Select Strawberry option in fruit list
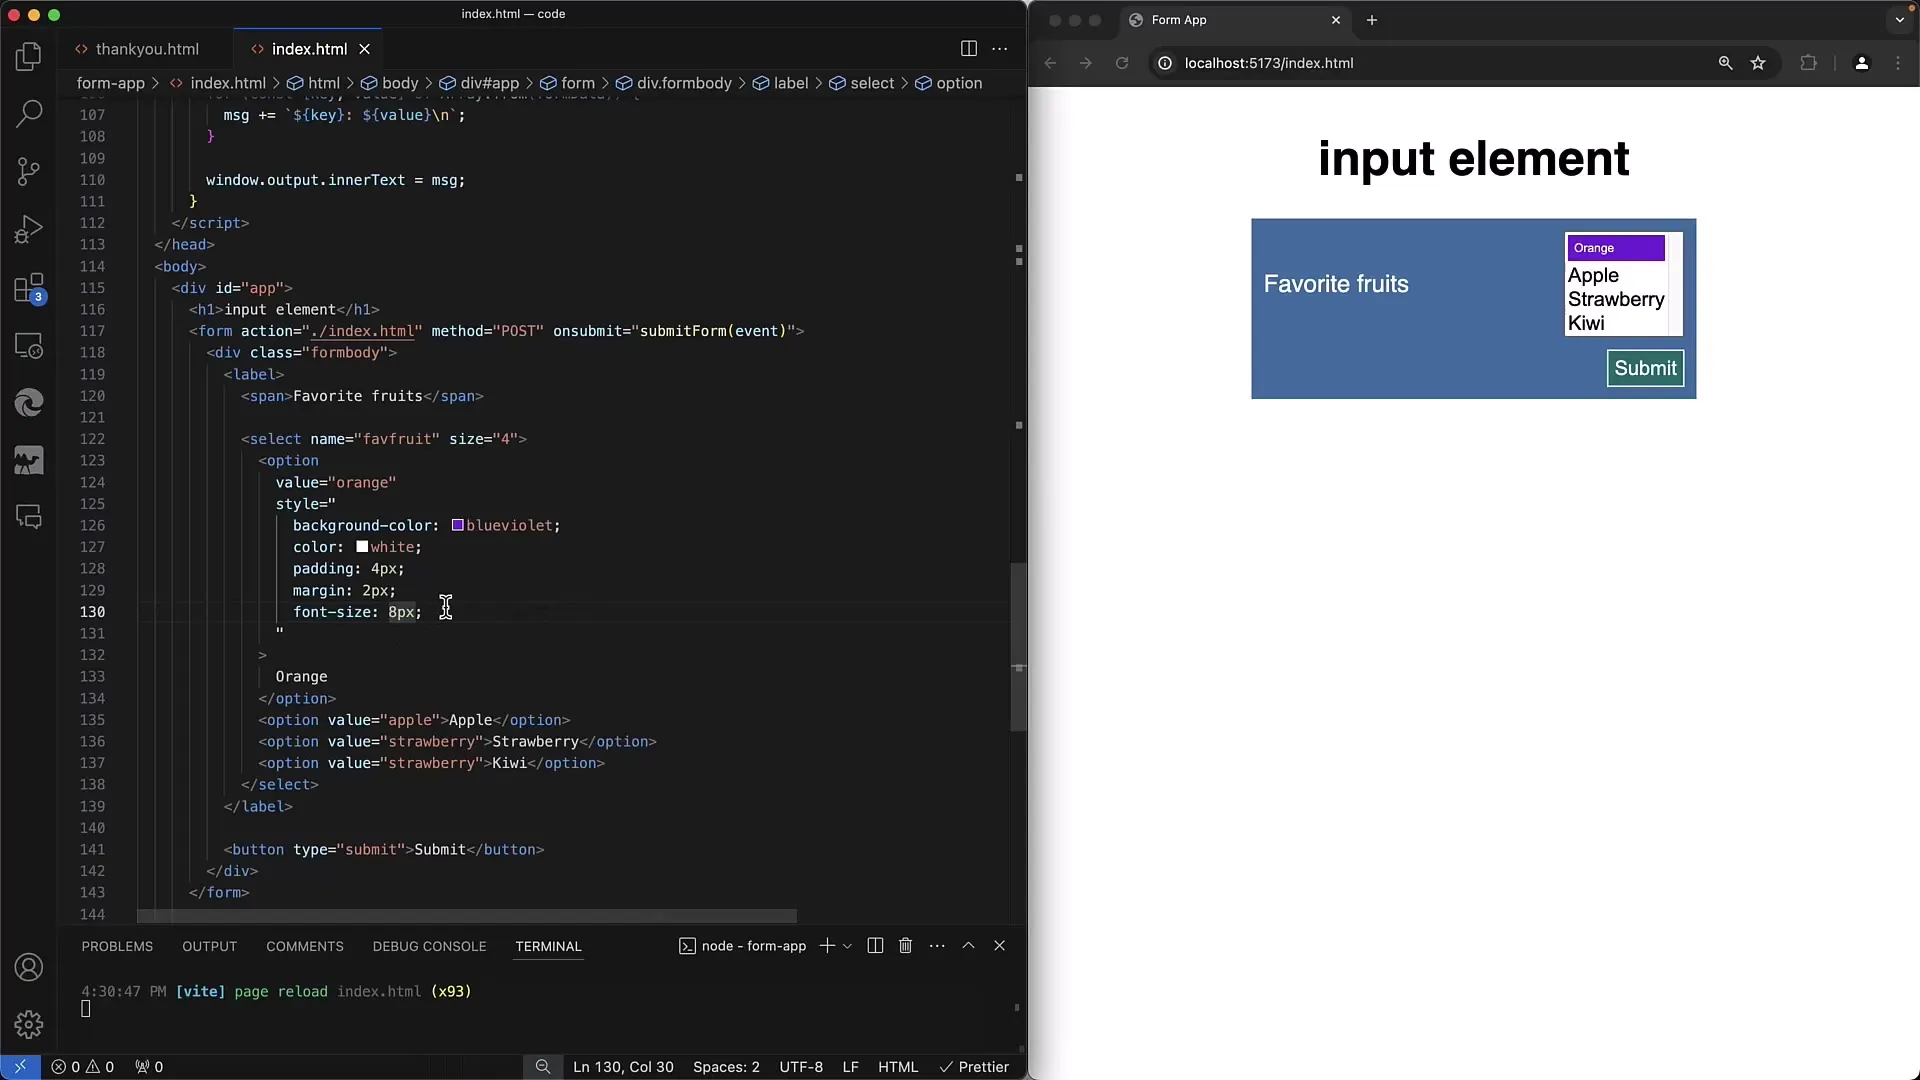Image resolution: width=1920 pixels, height=1080 pixels. [1616, 299]
